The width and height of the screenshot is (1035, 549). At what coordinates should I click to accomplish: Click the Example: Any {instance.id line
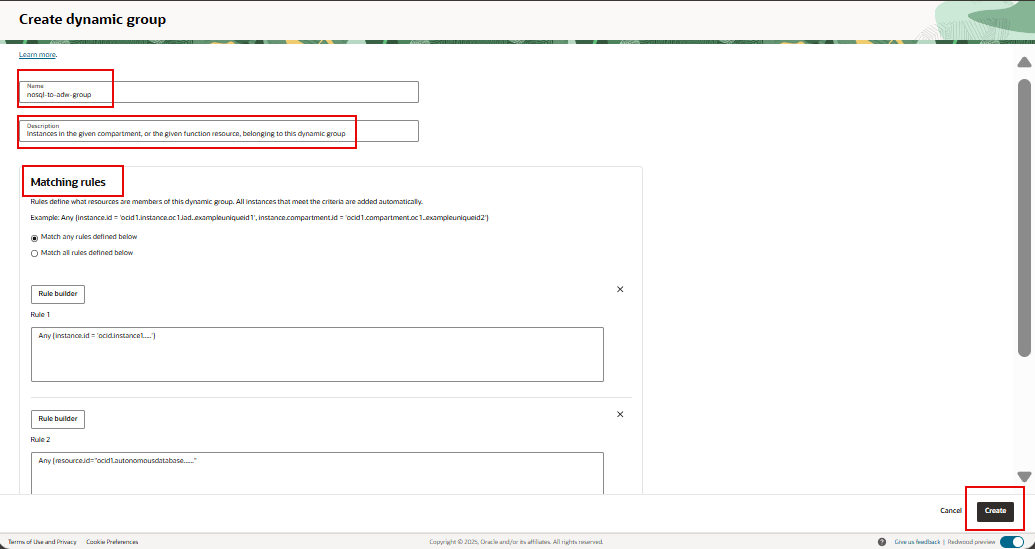(259, 217)
